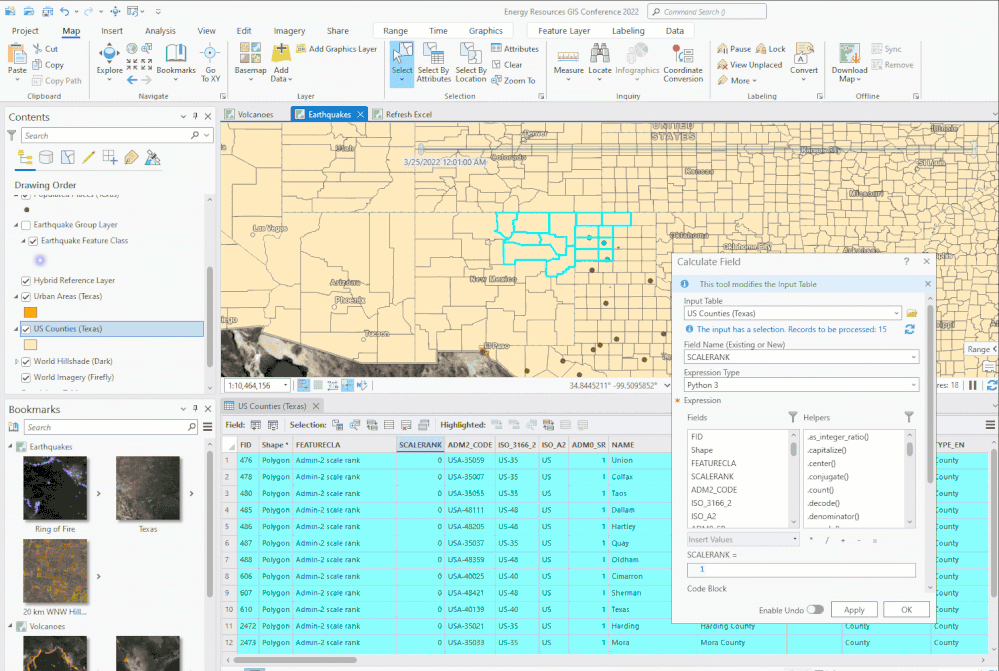Click the Apply button
Viewport: 999px width, 671px height.
pyautogui.click(x=854, y=609)
